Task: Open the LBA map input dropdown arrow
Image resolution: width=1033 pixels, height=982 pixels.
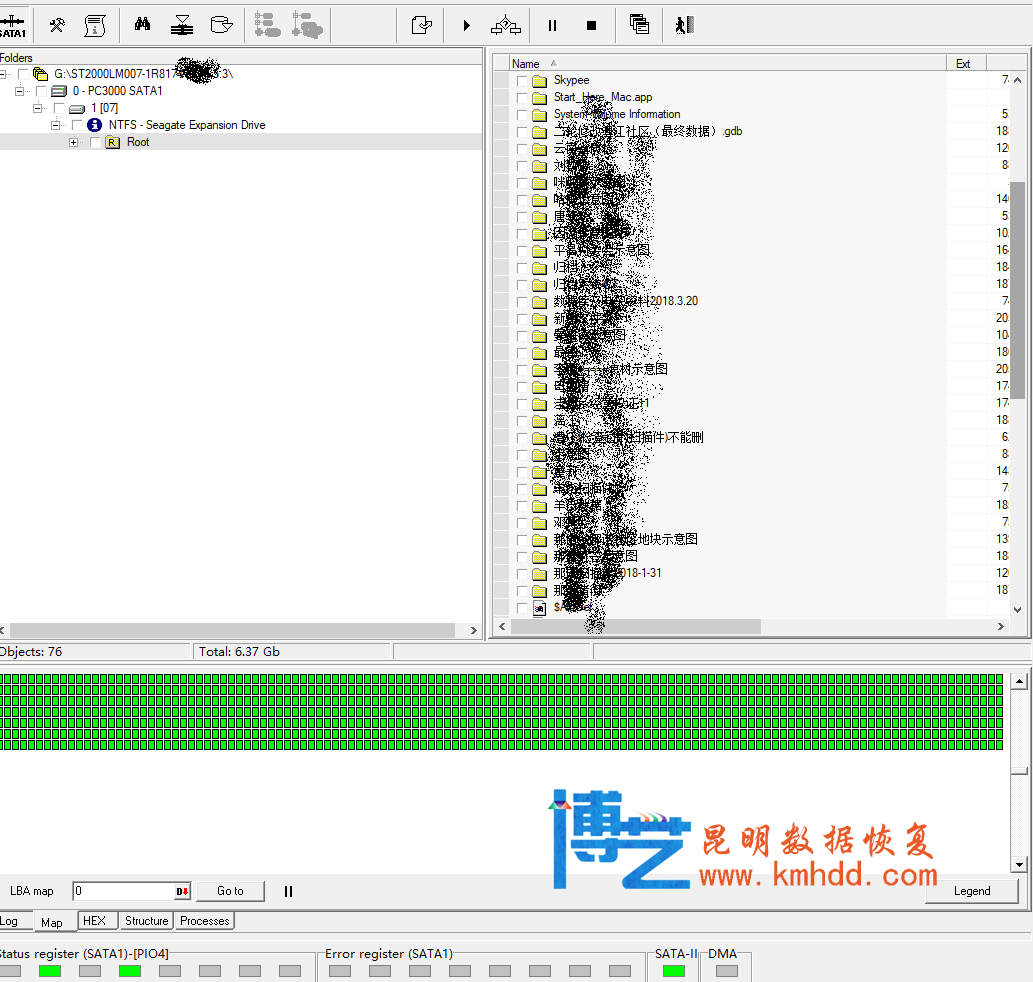Action: (x=183, y=891)
